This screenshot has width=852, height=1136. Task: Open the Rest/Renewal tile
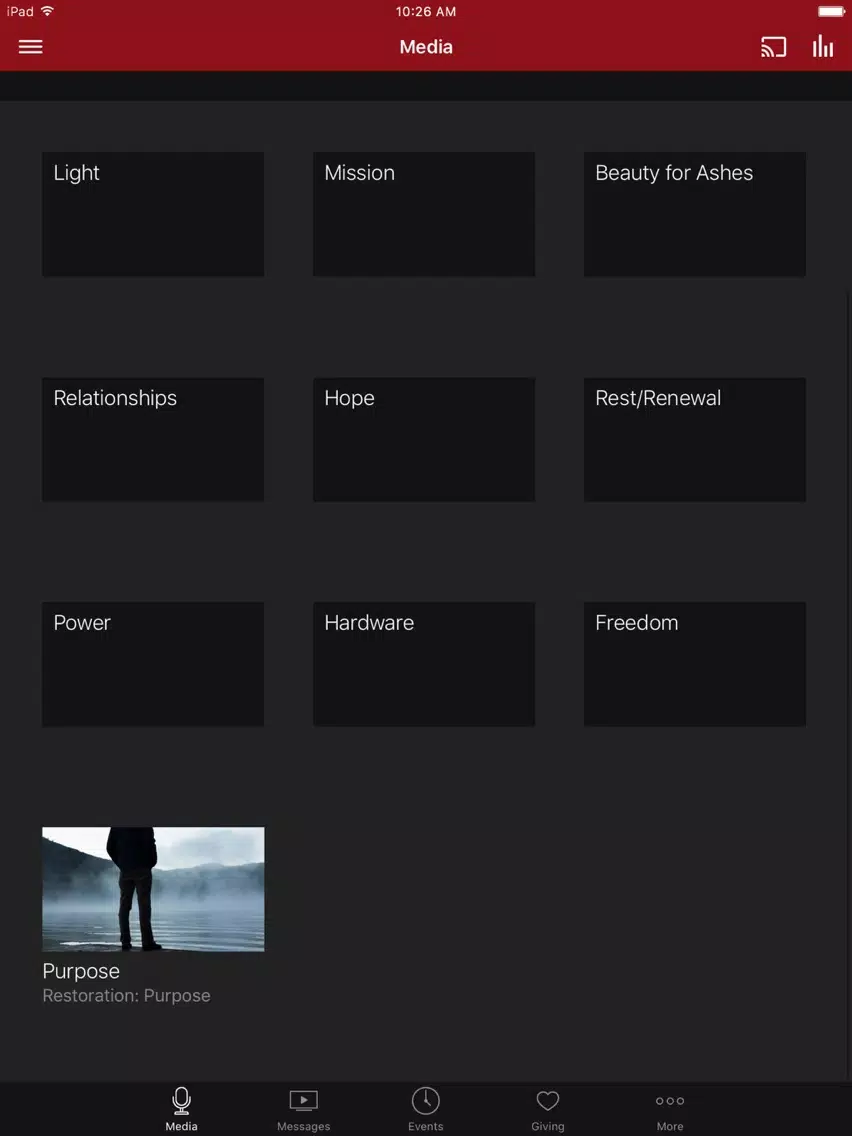[695, 440]
